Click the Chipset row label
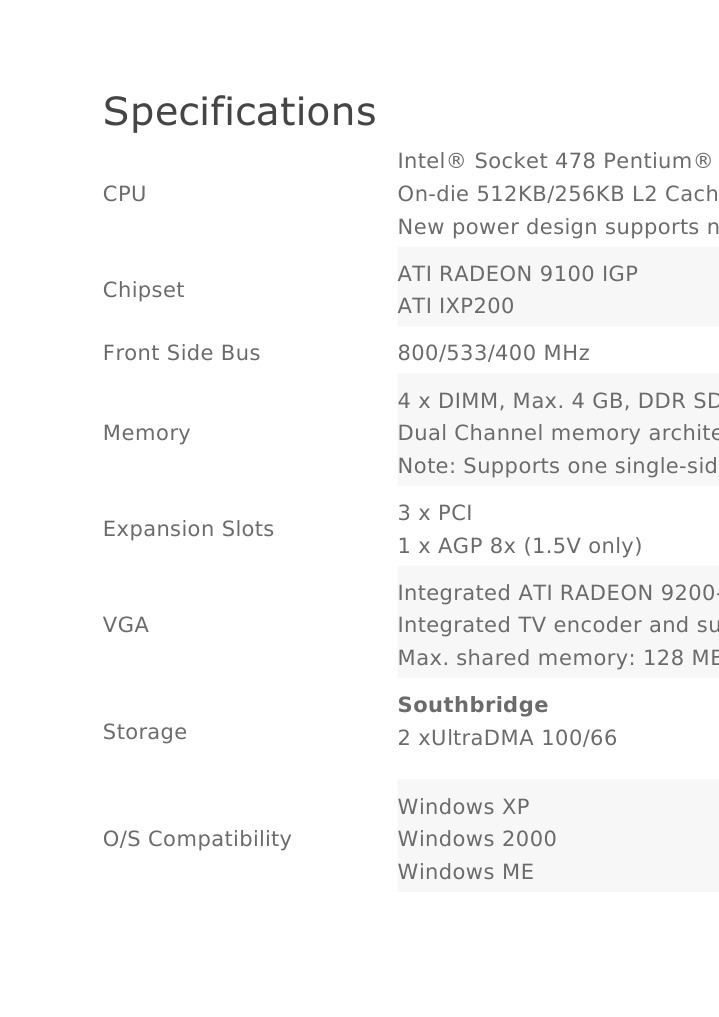Image resolution: width=719 pixels, height=1017 pixels. pyautogui.click(x=143, y=290)
